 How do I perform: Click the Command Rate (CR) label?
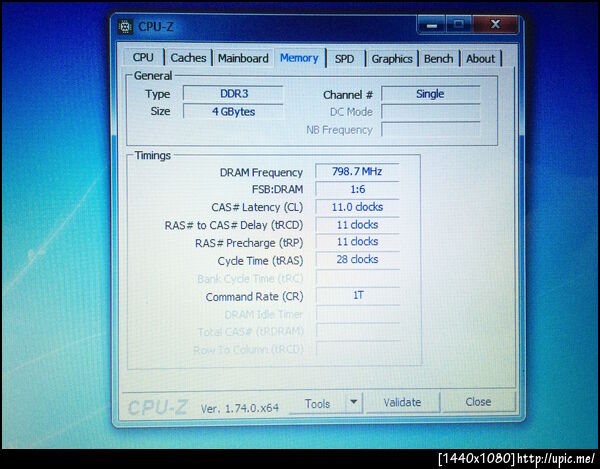[254, 297]
